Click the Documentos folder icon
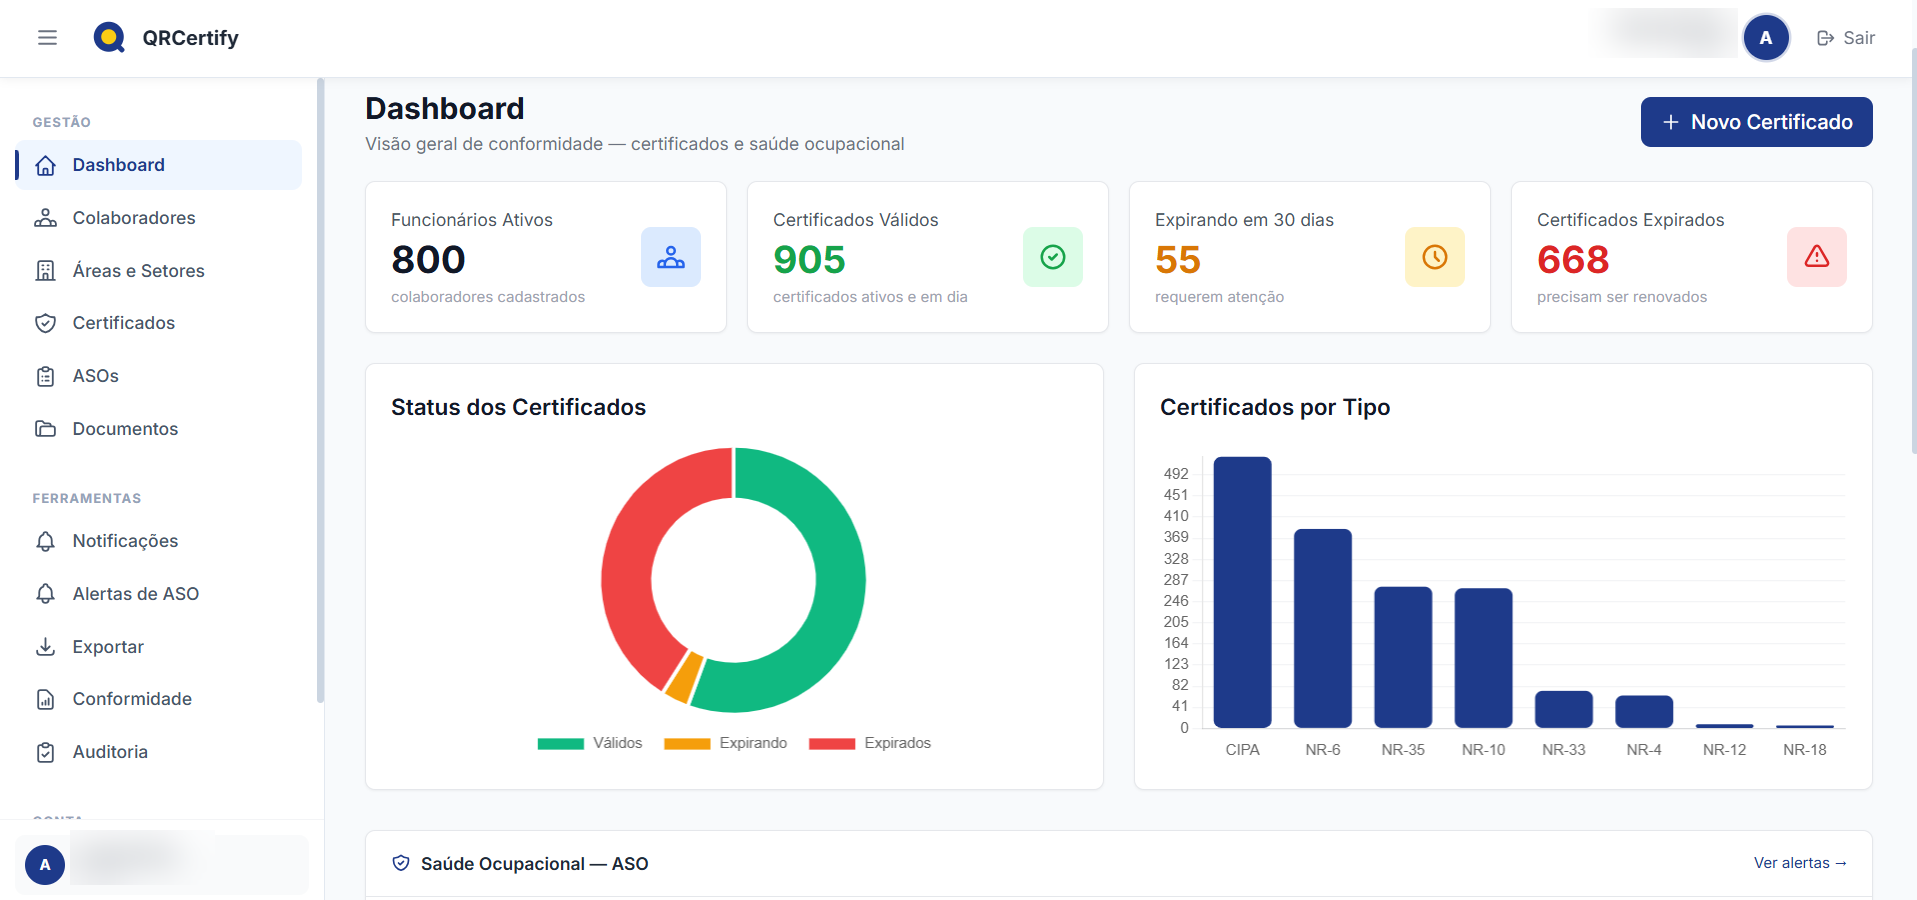 point(46,429)
